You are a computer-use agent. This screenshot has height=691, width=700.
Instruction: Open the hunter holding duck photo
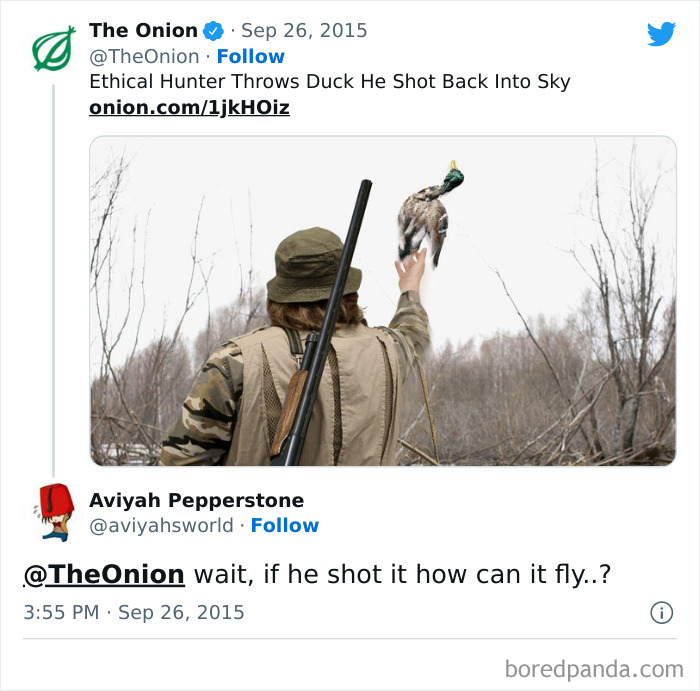(382, 300)
